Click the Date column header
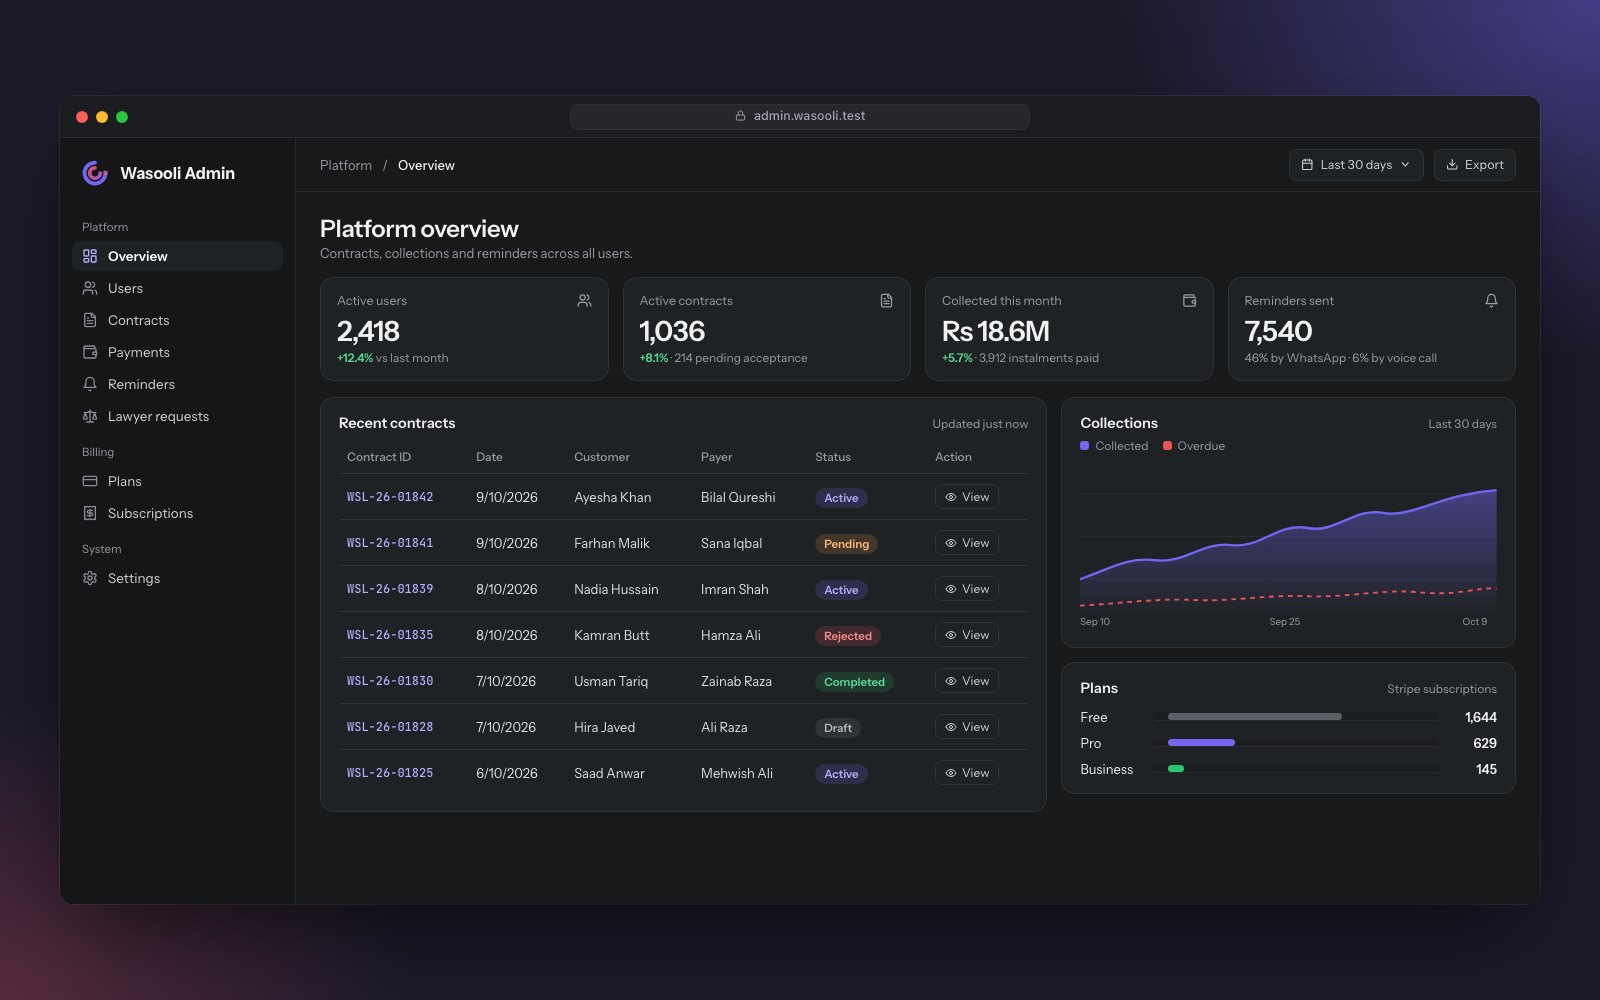 tap(489, 457)
